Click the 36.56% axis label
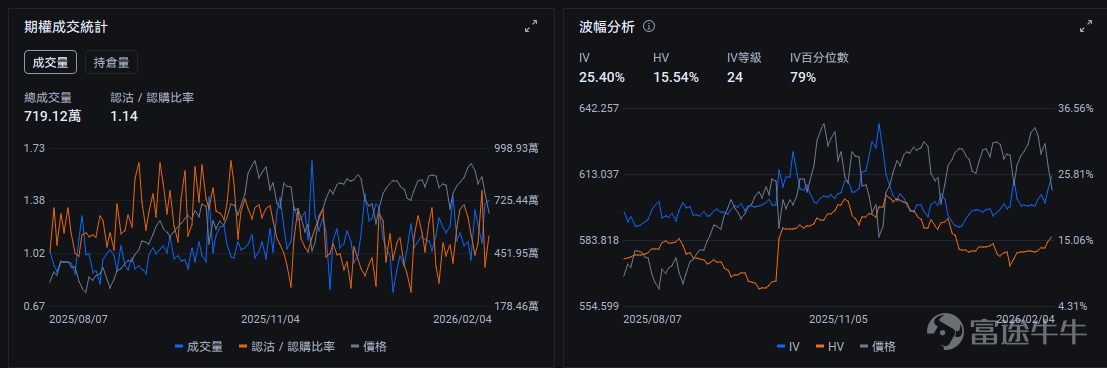 click(x=1076, y=108)
